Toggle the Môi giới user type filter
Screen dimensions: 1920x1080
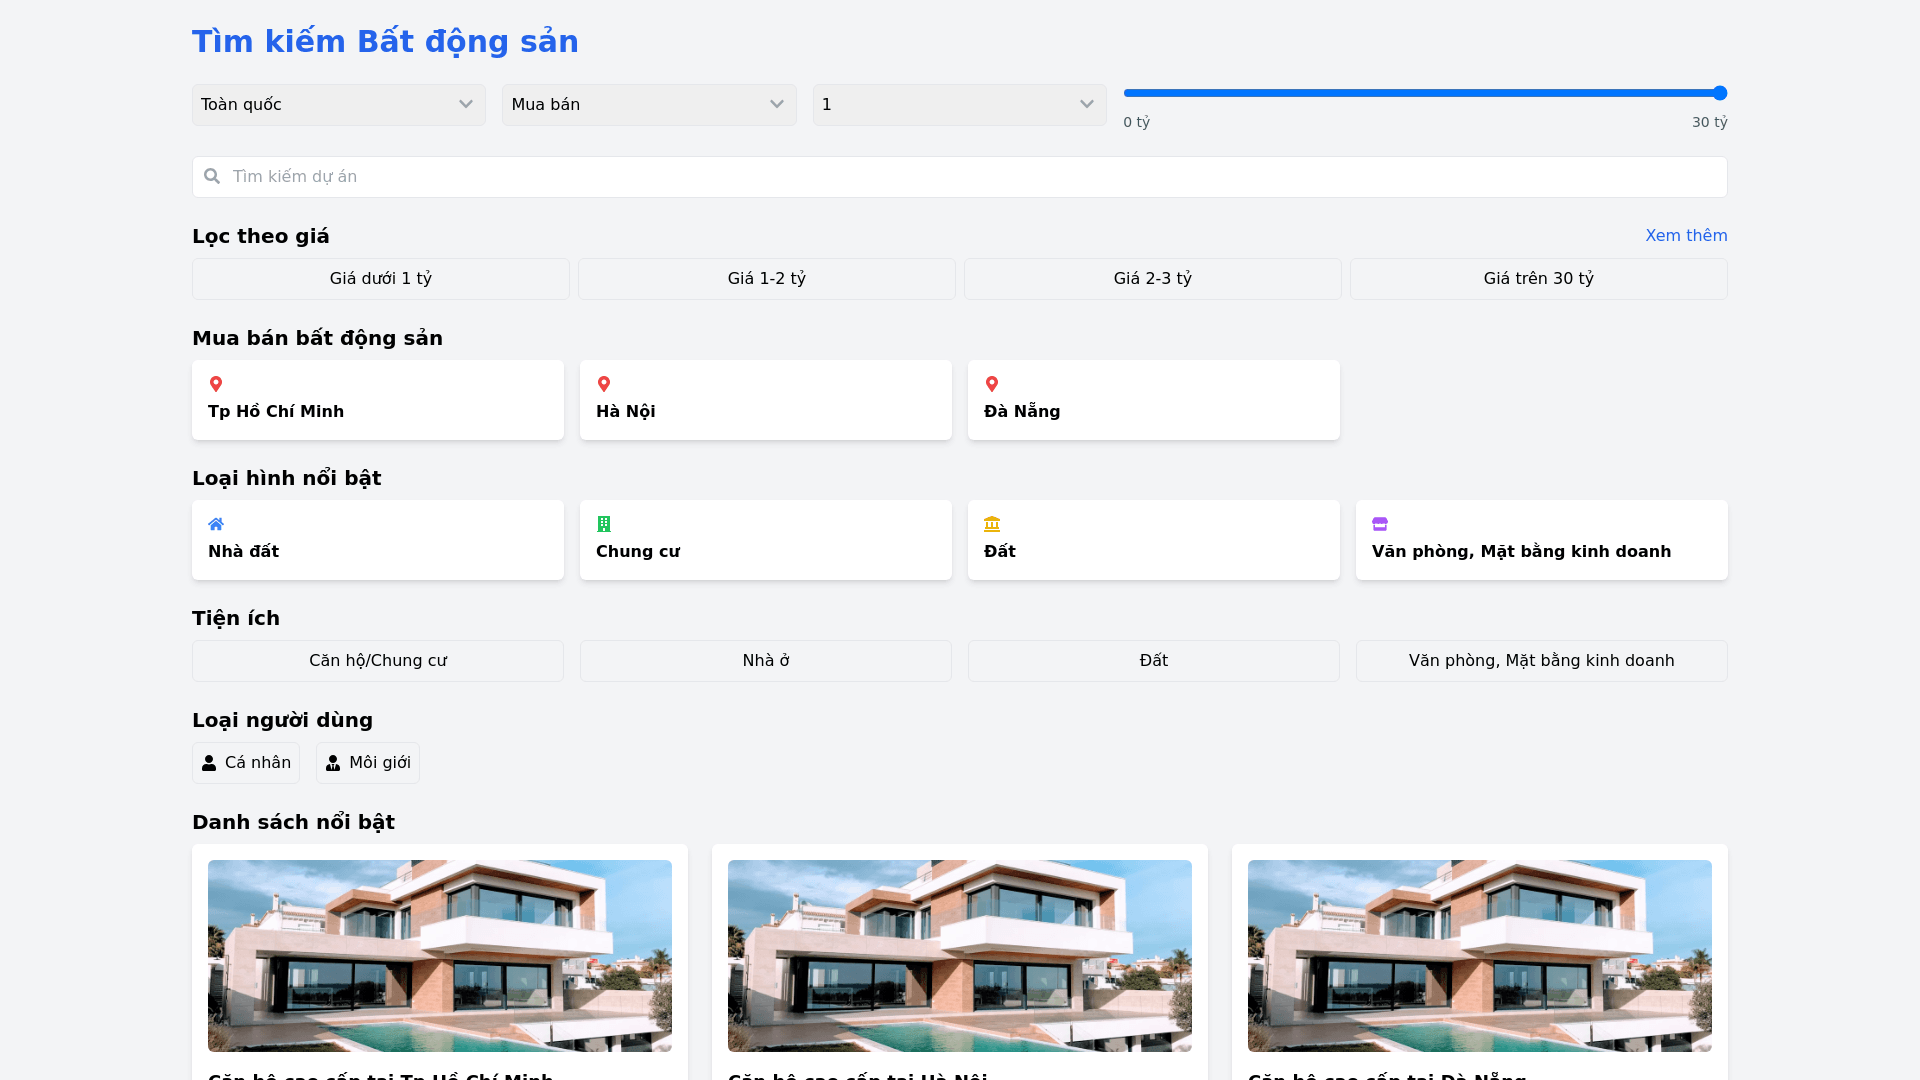pyautogui.click(x=368, y=763)
